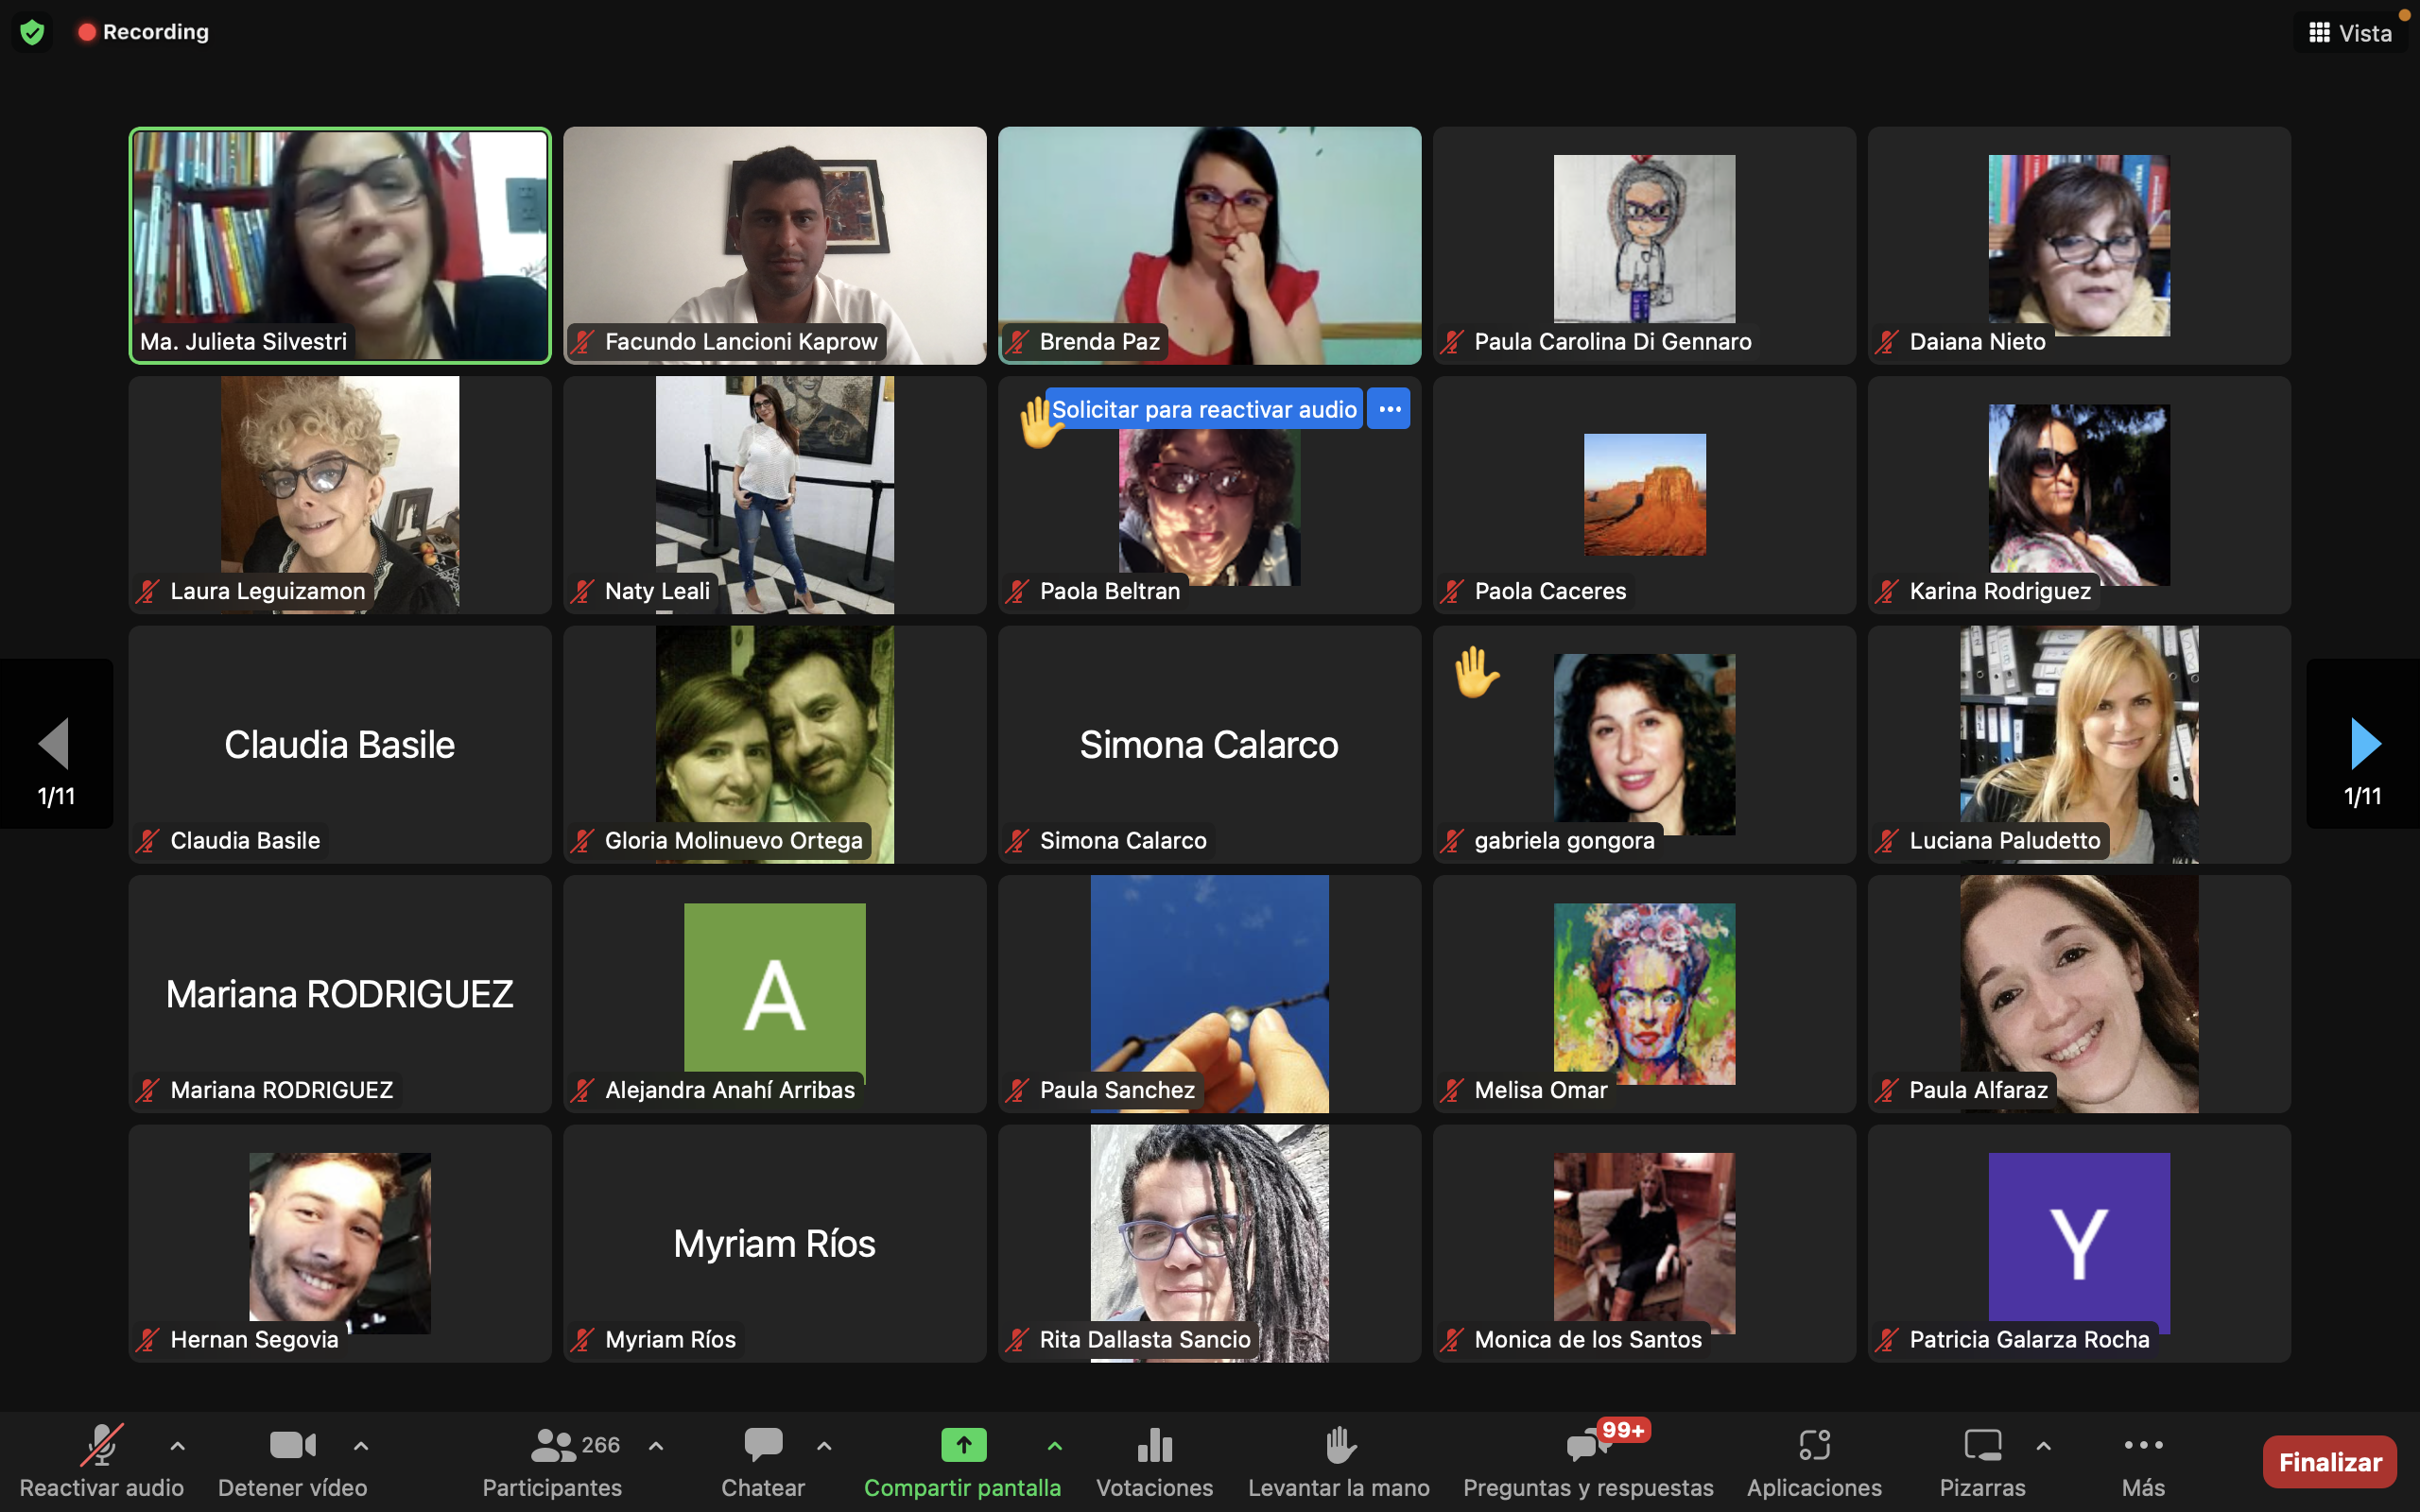Click muted mic icon of Claudia Basile
2420x1512 pixels.
tap(148, 841)
